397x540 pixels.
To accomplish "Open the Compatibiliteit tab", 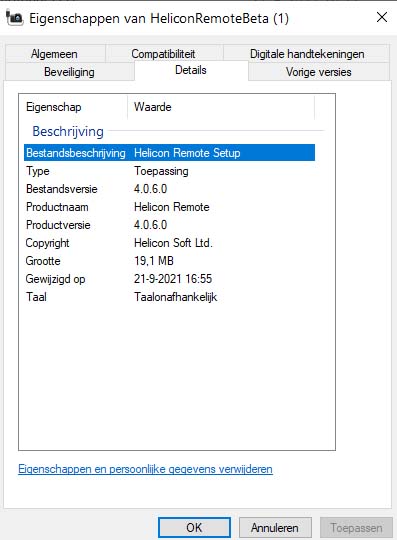I will [164, 54].
